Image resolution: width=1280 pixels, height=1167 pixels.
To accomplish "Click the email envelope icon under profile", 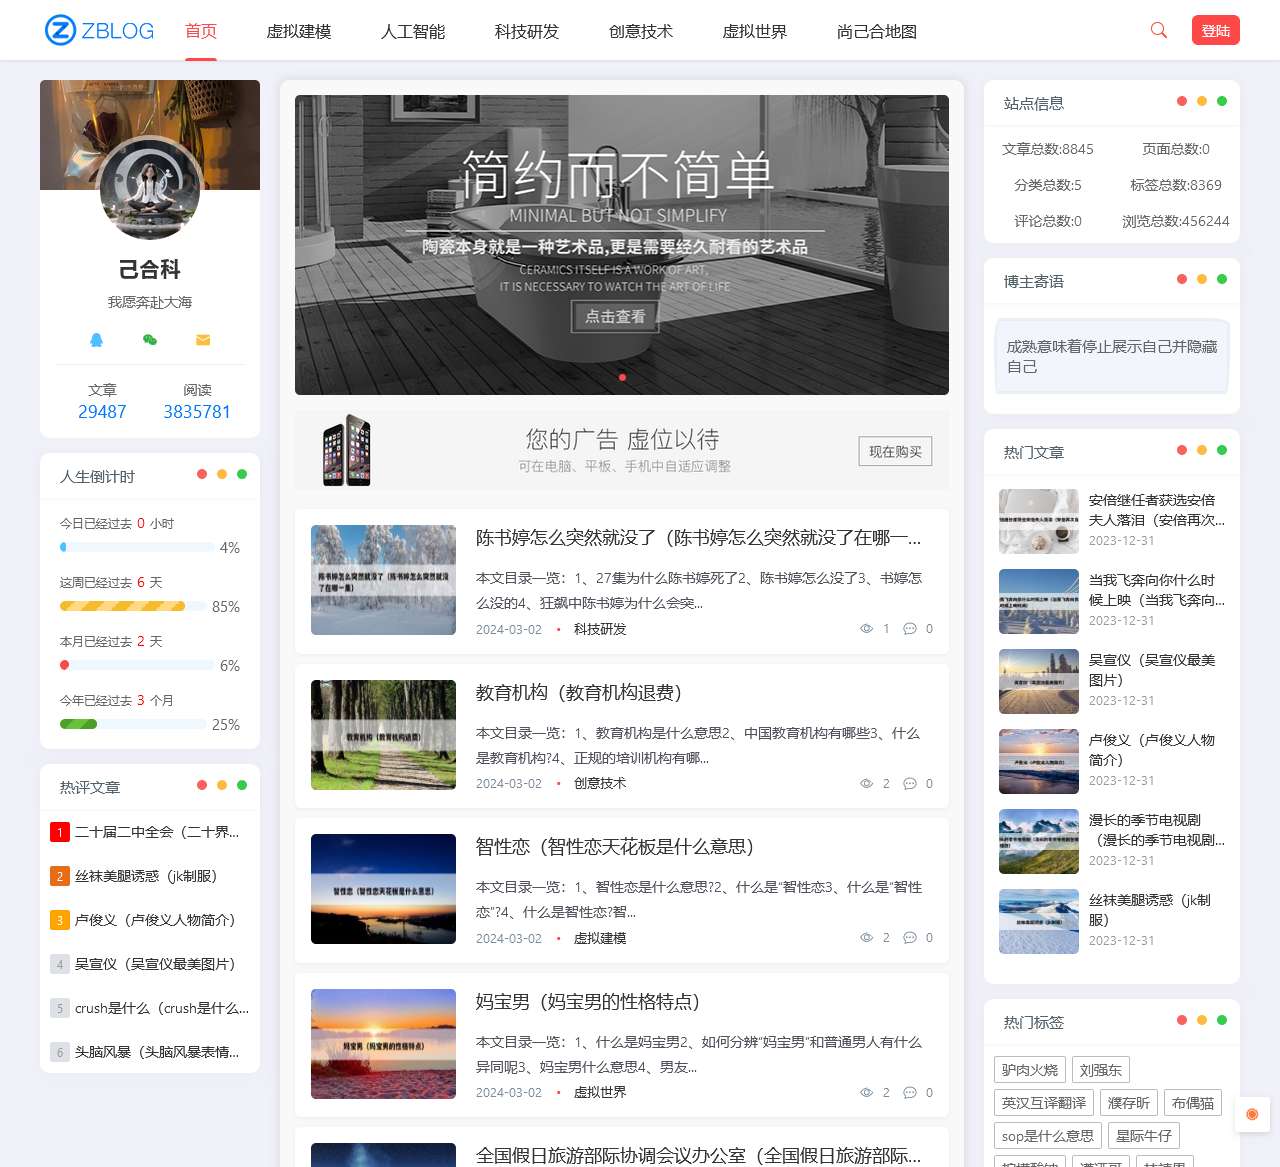I will [x=203, y=340].
